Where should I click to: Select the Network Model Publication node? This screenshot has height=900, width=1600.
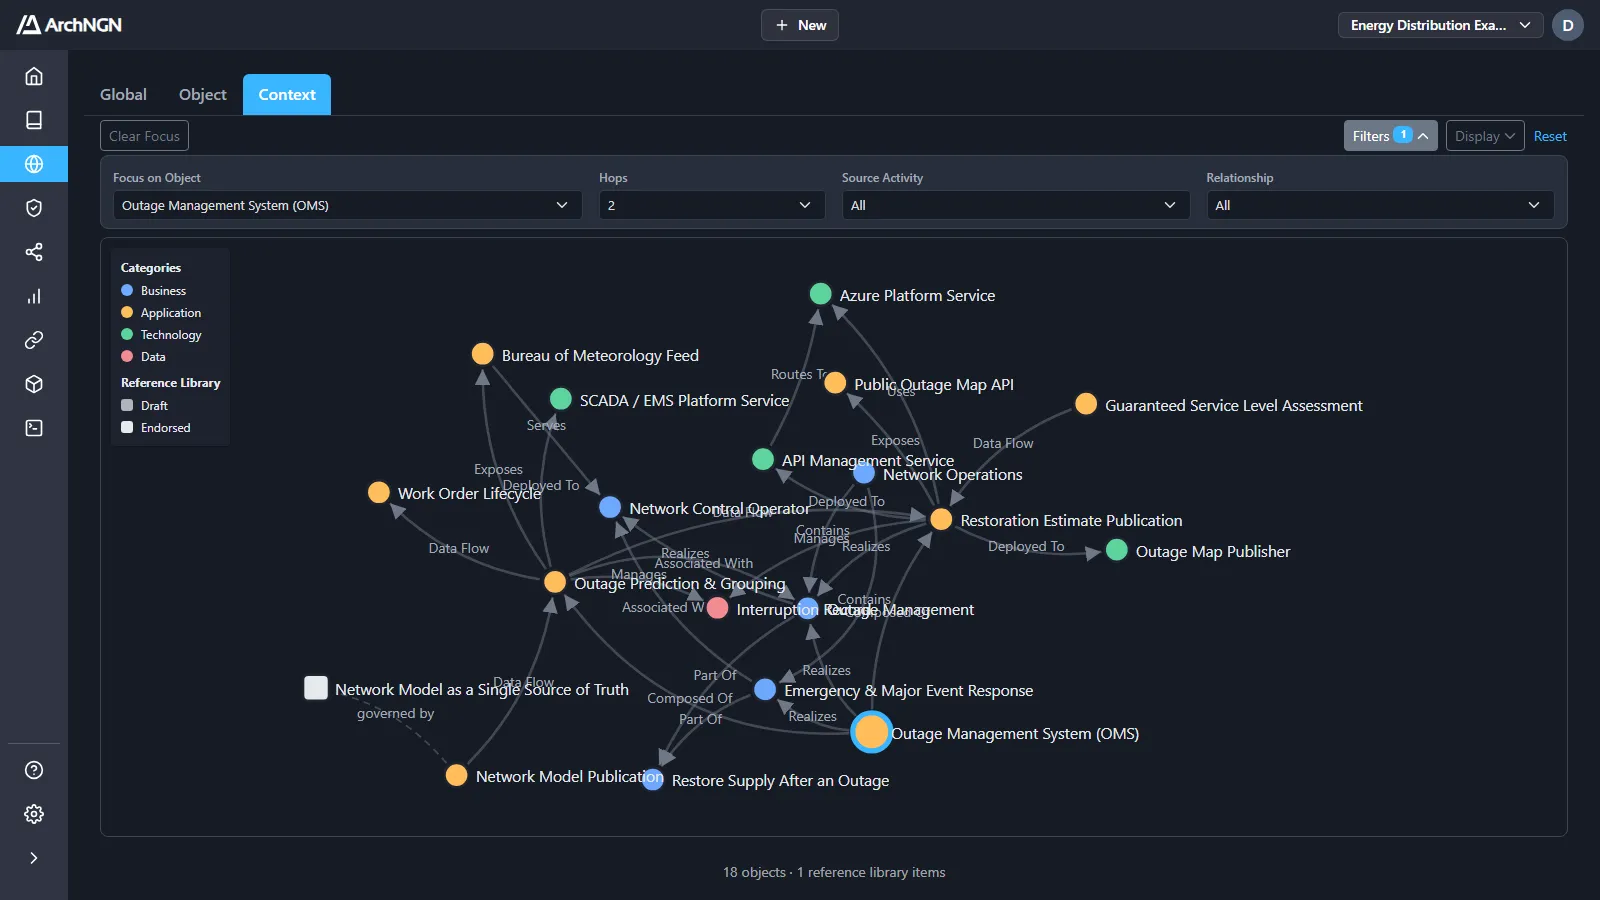click(x=456, y=775)
